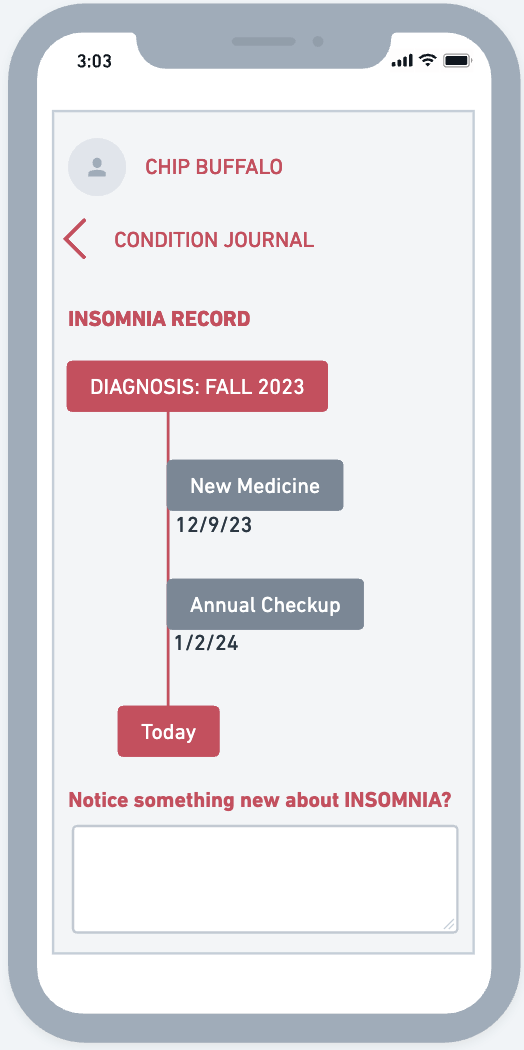This screenshot has height=1050, width=524.
Task: Click the text area resize handle
Action: (x=449, y=924)
